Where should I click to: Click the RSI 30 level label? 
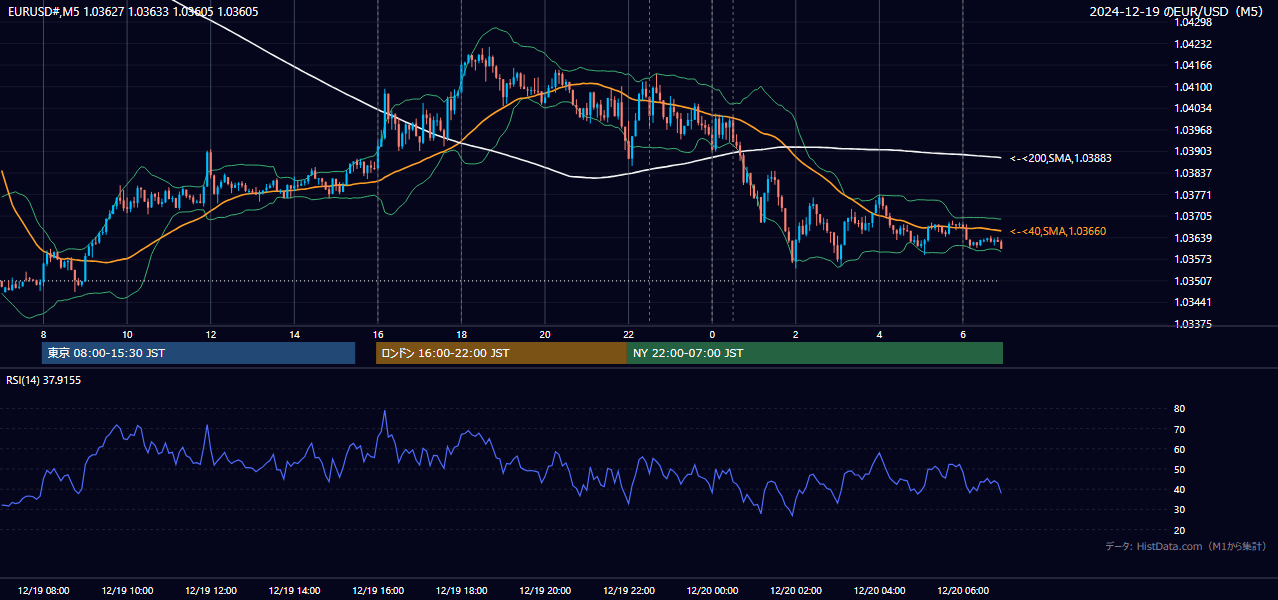(1179, 510)
